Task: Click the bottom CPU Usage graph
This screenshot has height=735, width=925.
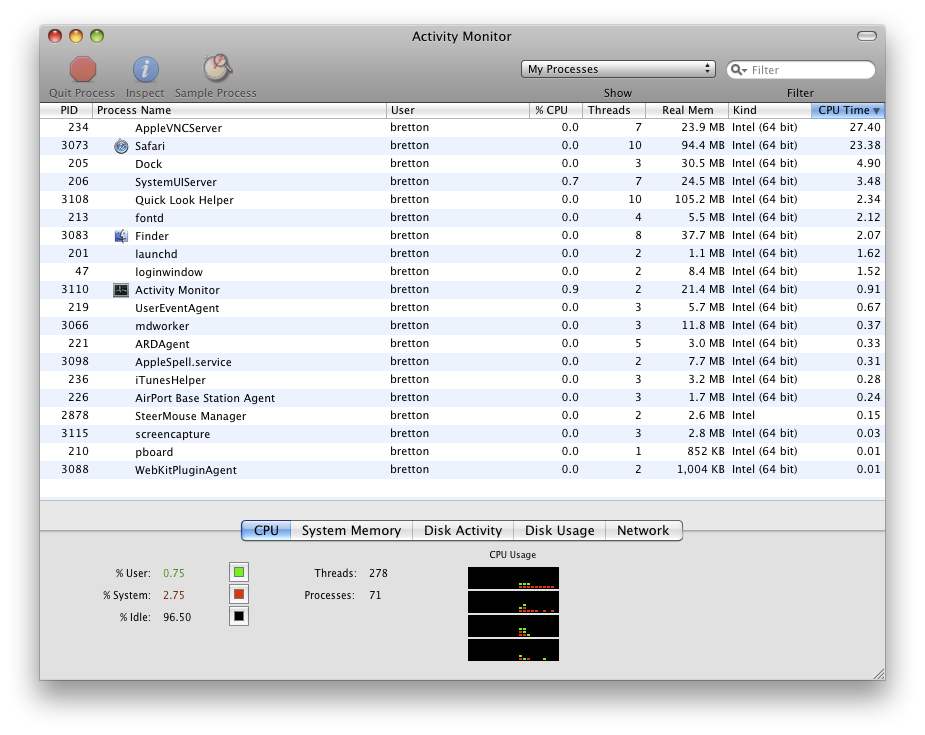Action: [513, 650]
